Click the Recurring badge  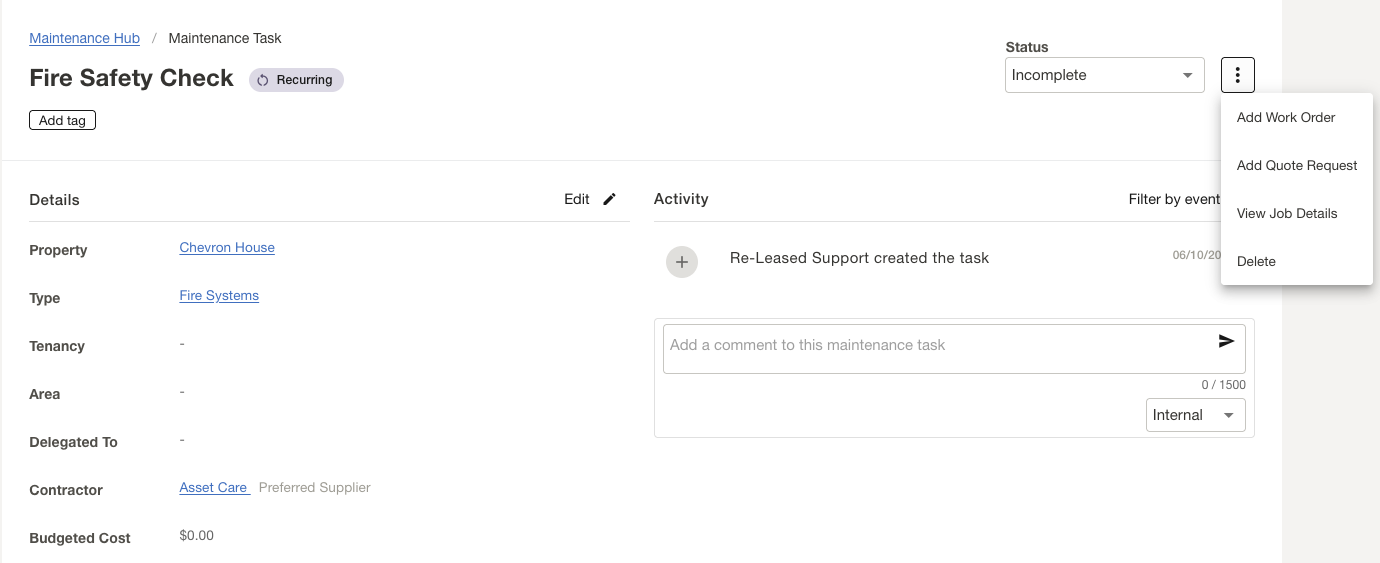(x=296, y=80)
